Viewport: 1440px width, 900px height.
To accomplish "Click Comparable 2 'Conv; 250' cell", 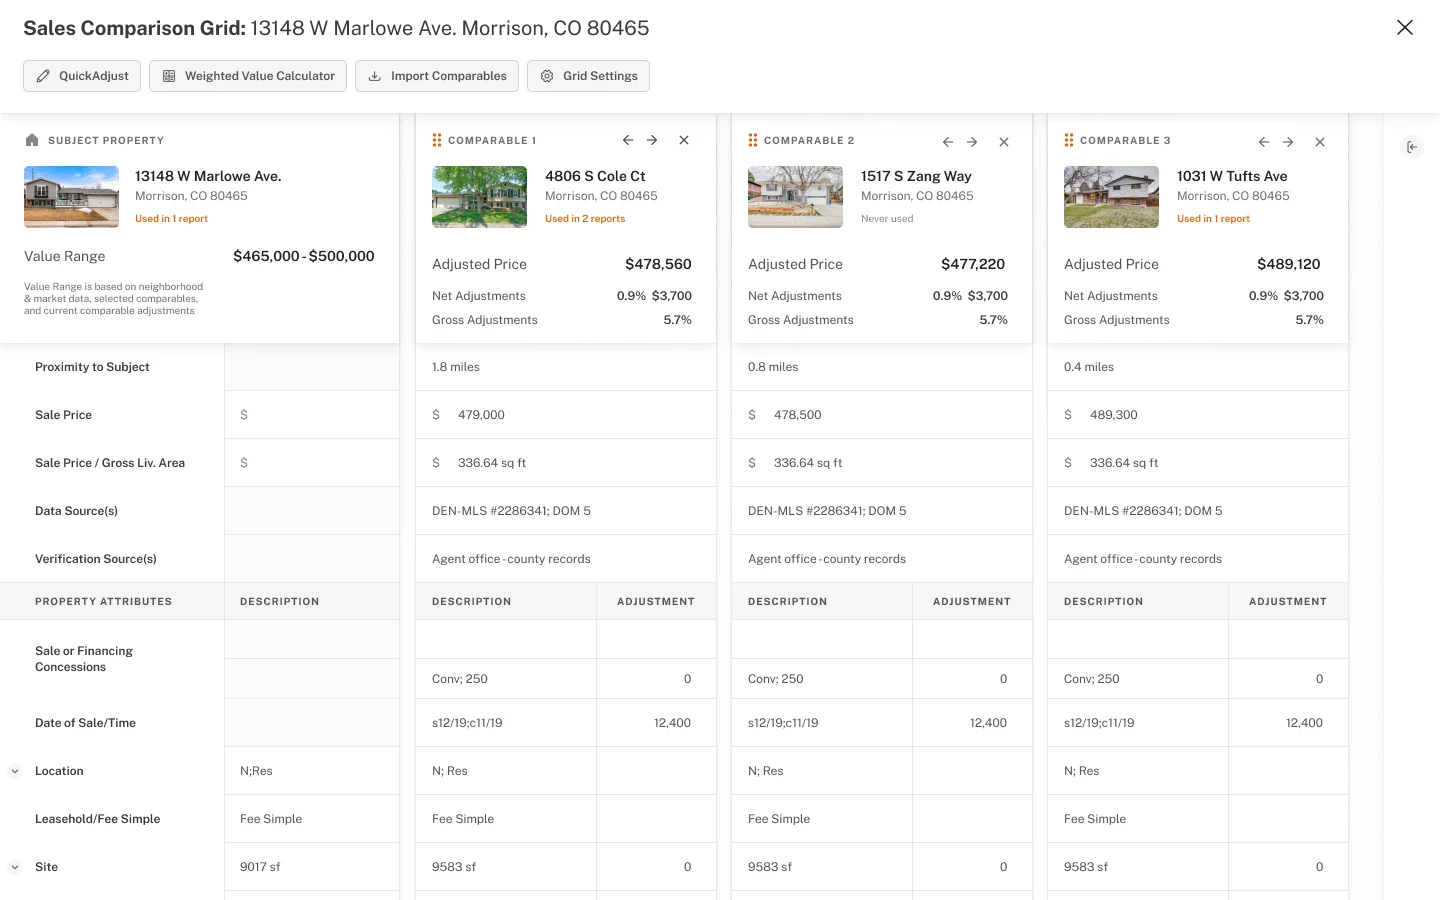I will click(x=822, y=679).
